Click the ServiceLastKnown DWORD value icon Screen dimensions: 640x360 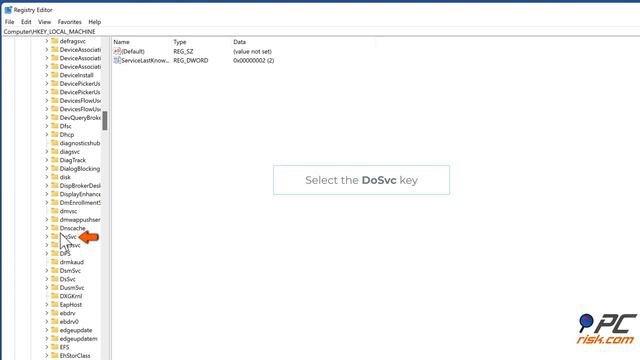pyautogui.click(x=117, y=60)
